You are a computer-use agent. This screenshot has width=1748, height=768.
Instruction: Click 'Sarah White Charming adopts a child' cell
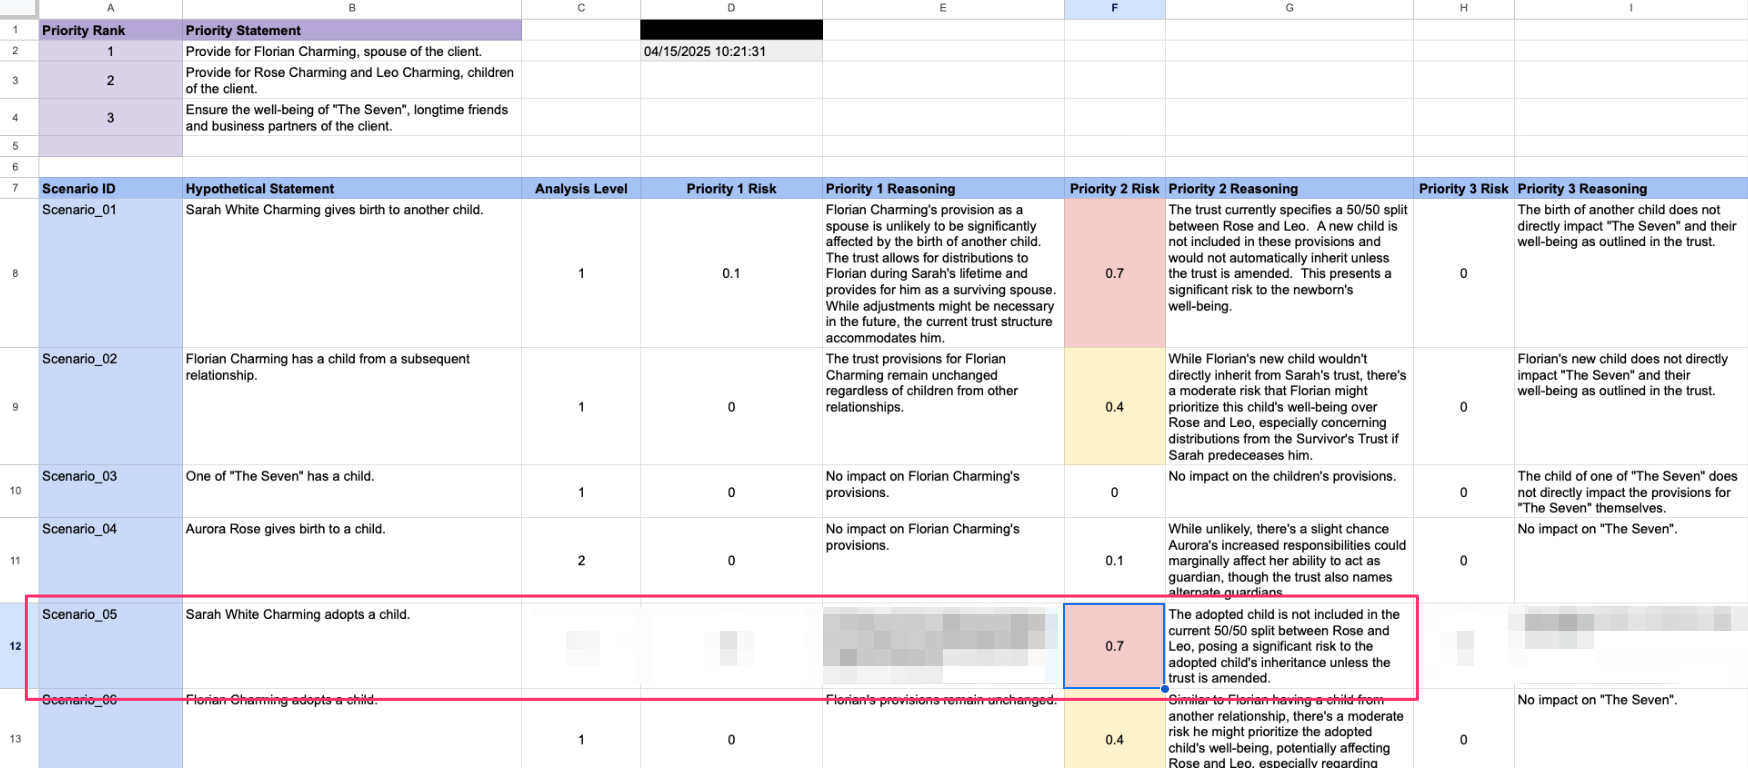click(352, 646)
